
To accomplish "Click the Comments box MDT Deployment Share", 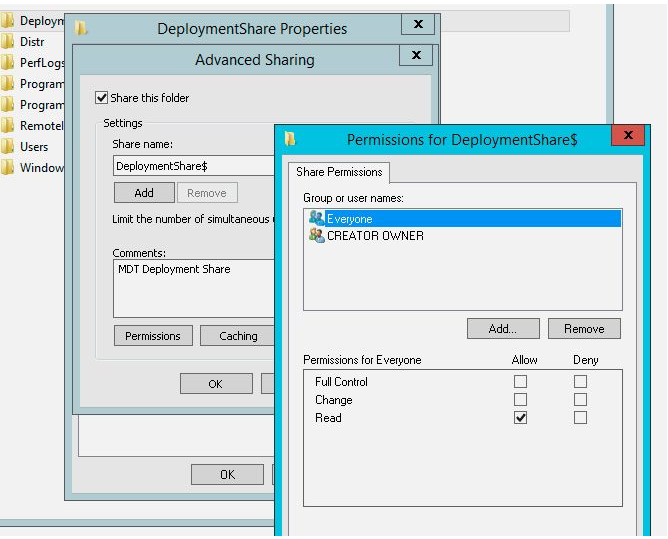I will pyautogui.click(x=194, y=288).
